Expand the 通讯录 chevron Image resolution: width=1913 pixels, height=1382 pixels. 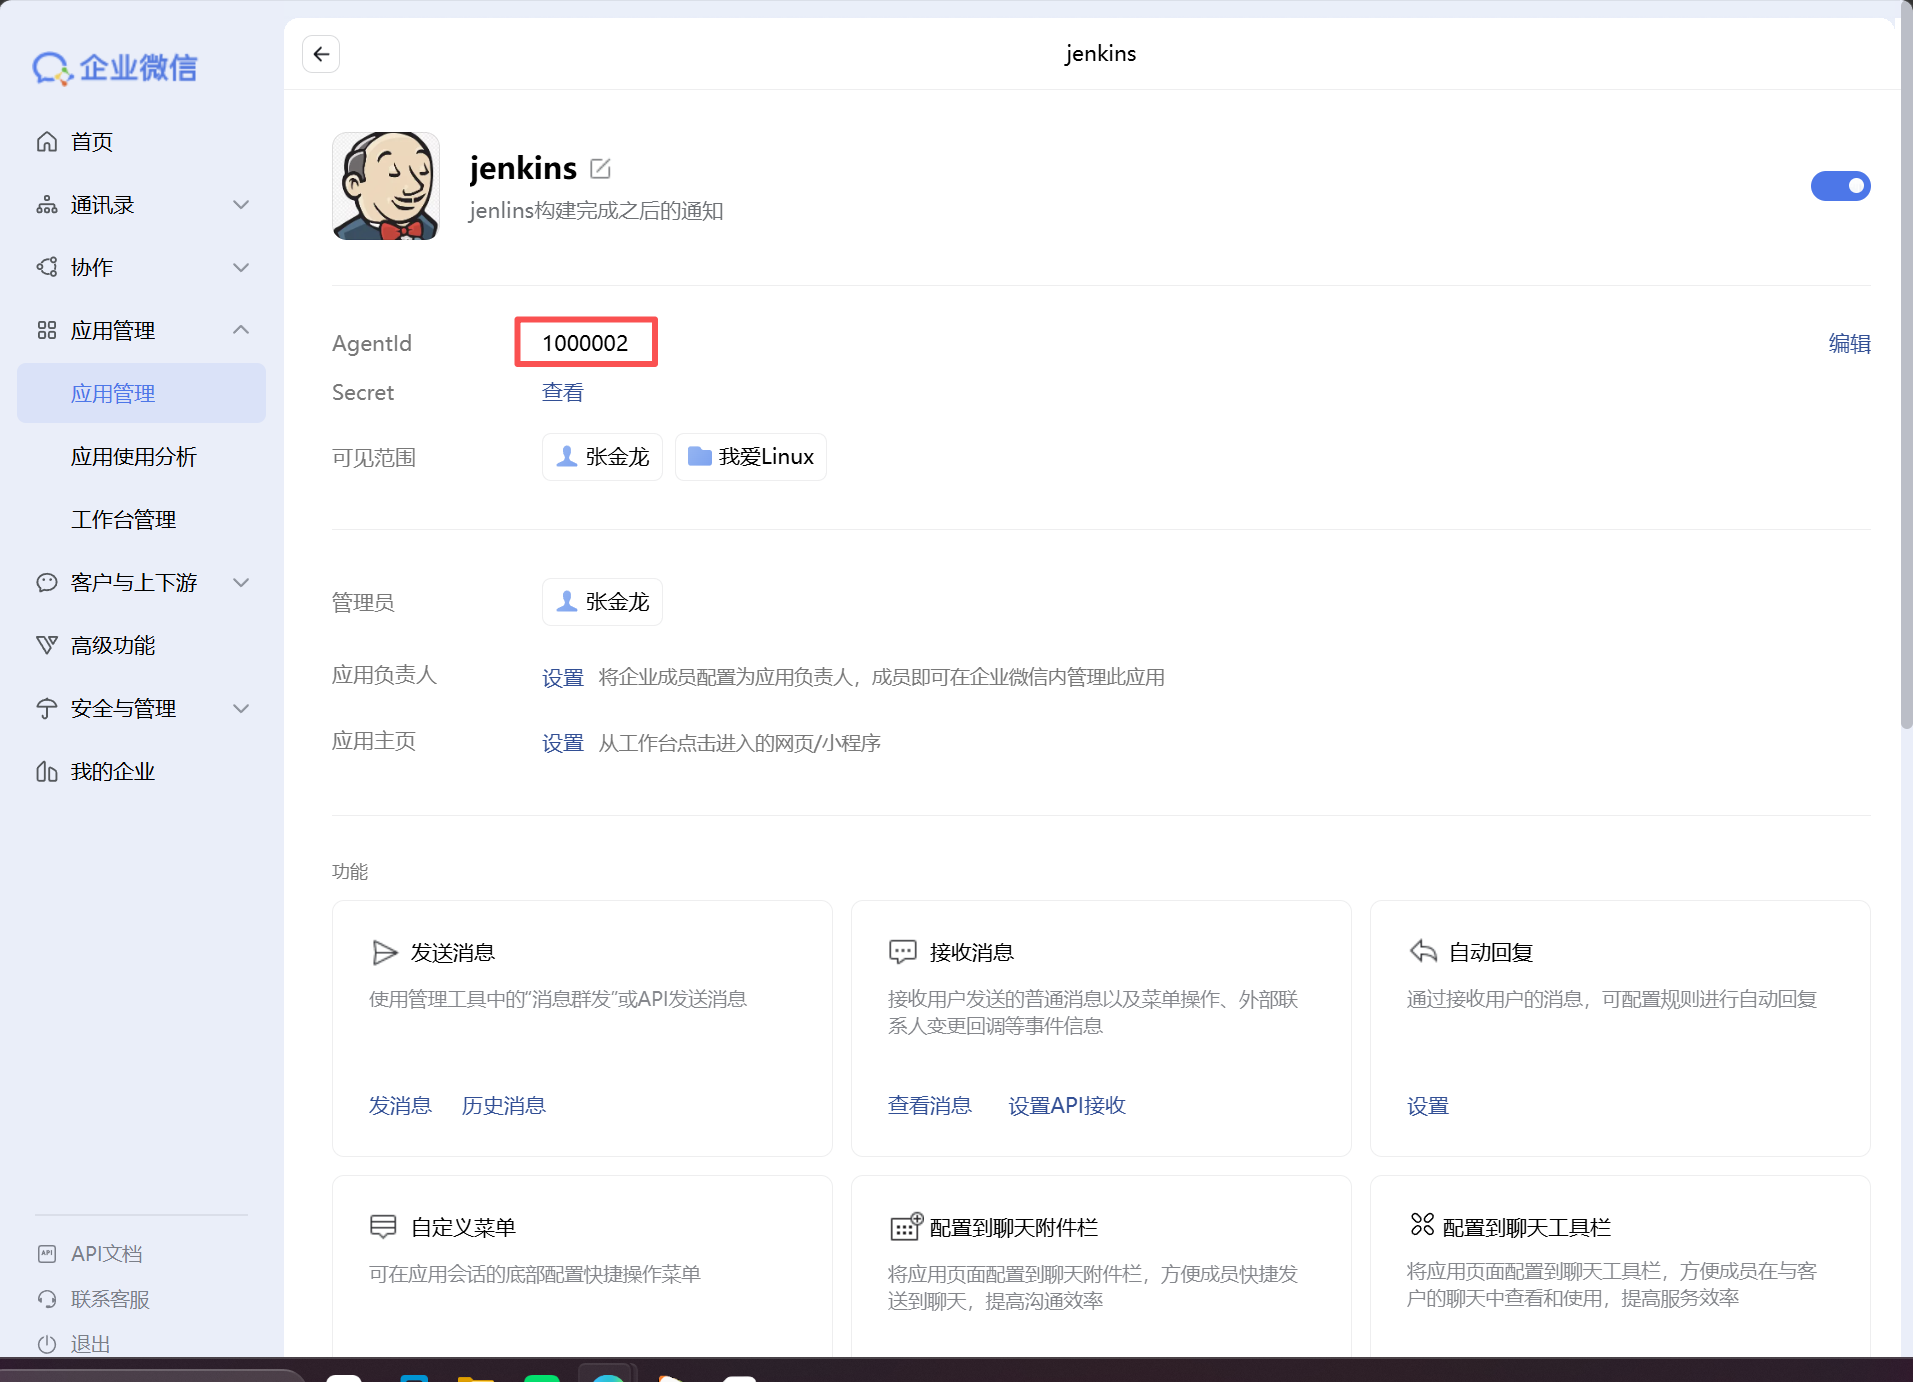[241, 205]
